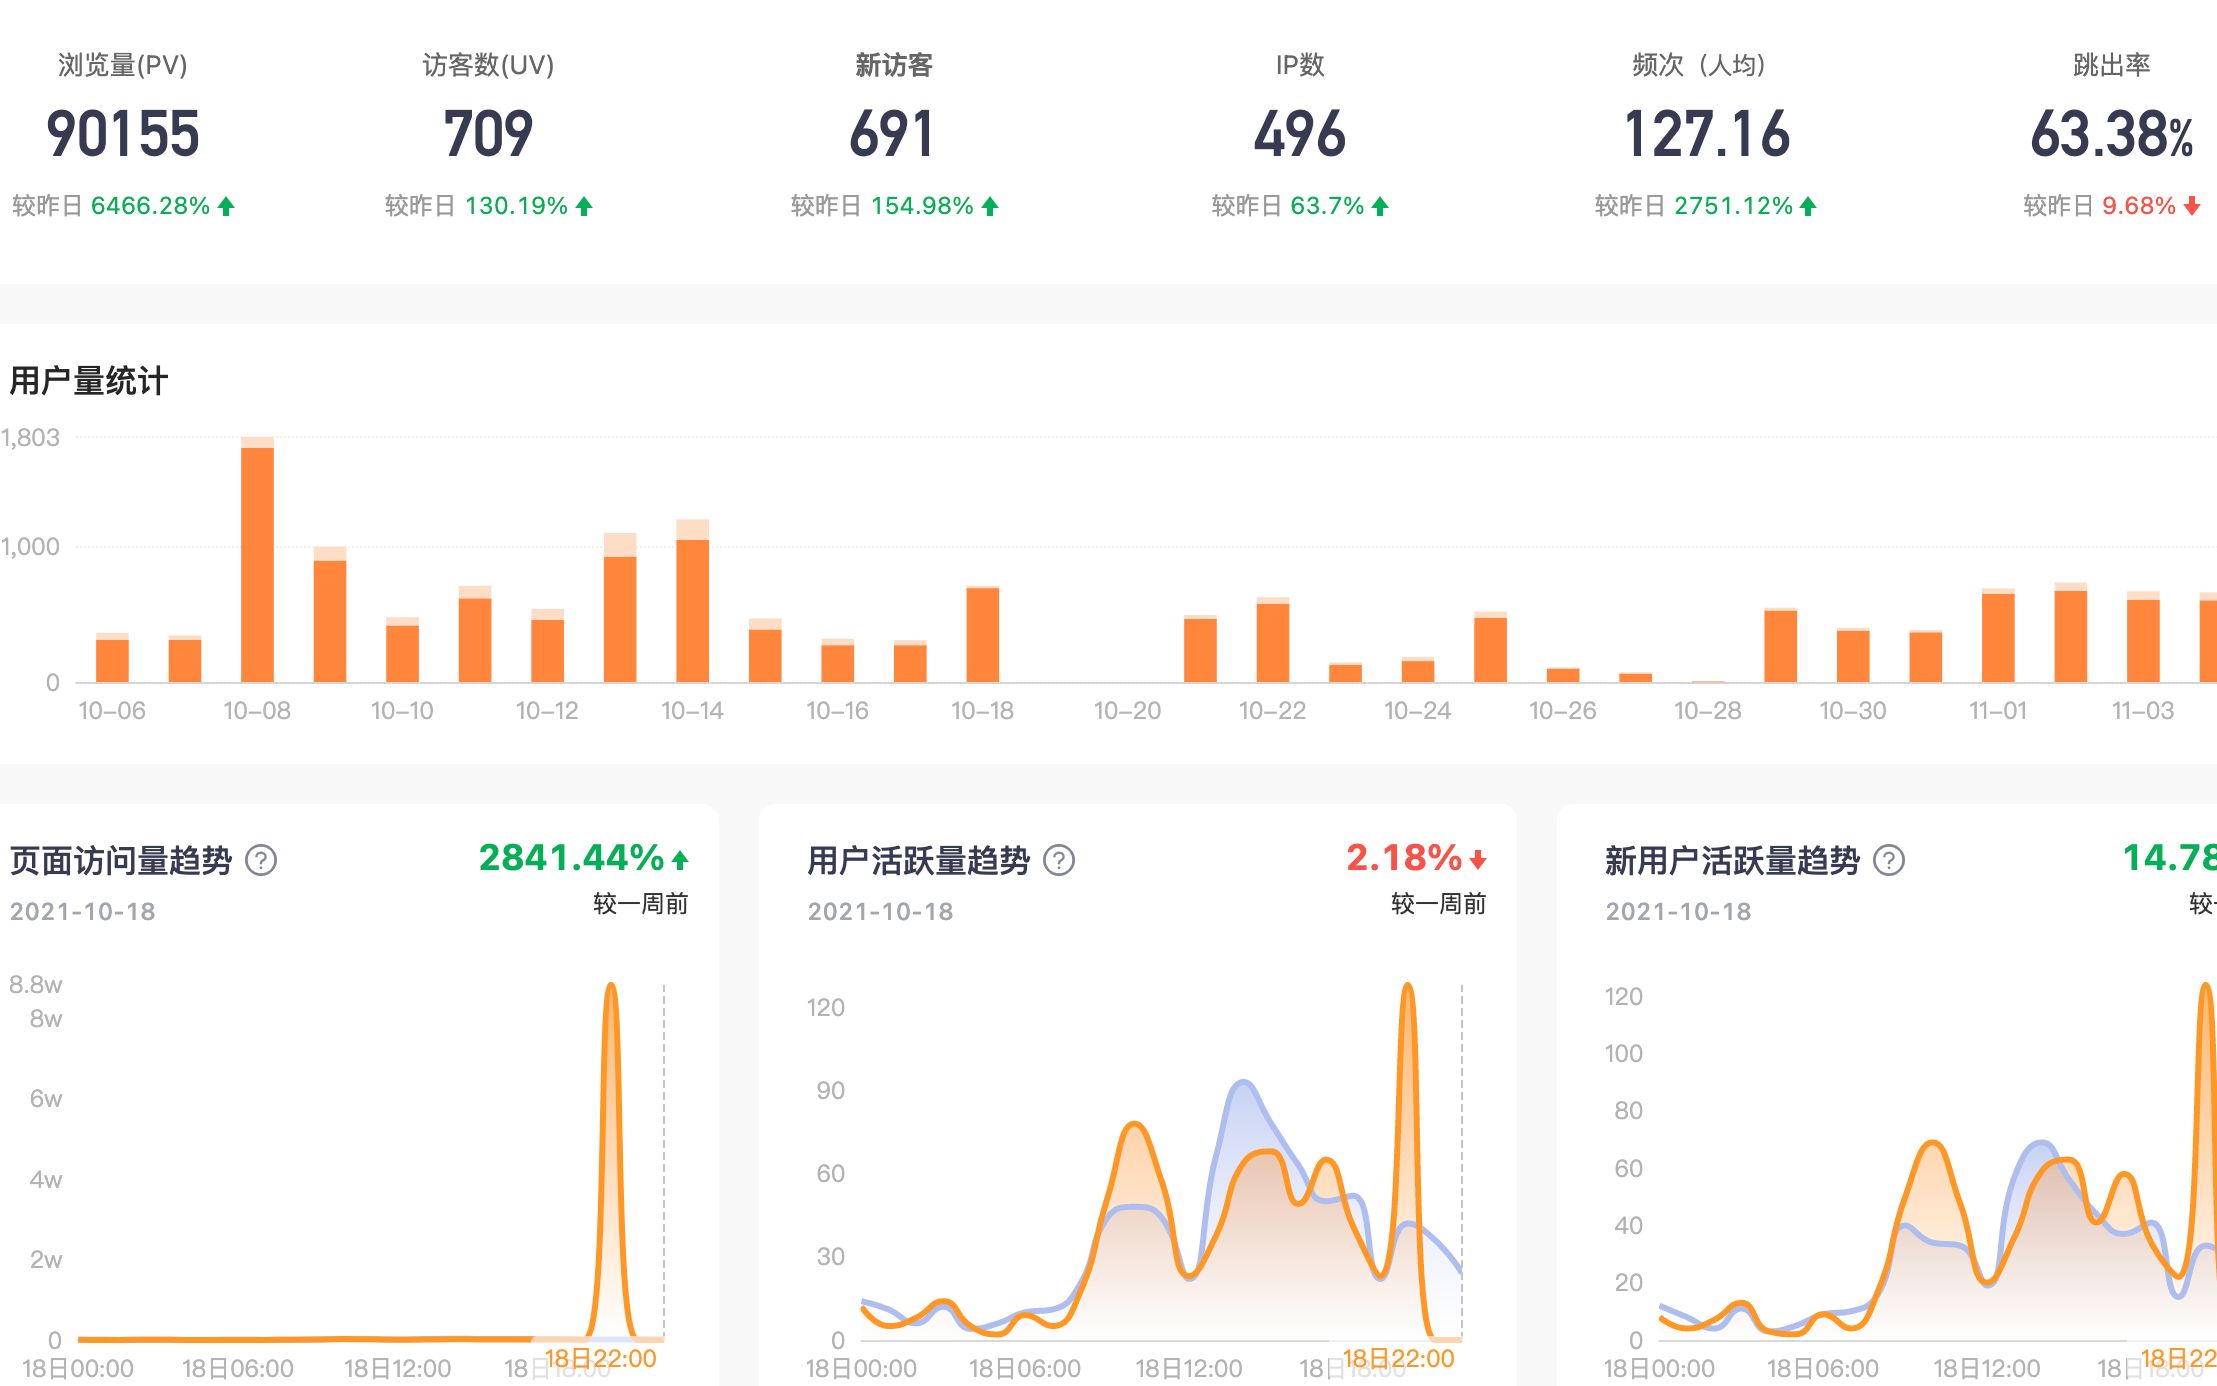Viewport: 2217px width, 1386px height.
Task: Click 2021-10-18 date in user activity card
Action: coord(881,912)
